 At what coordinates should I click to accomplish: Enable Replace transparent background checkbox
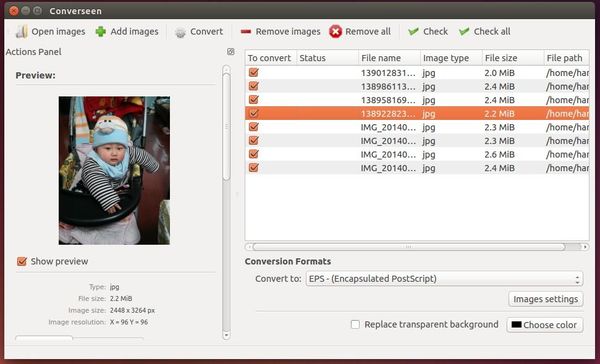click(355, 325)
